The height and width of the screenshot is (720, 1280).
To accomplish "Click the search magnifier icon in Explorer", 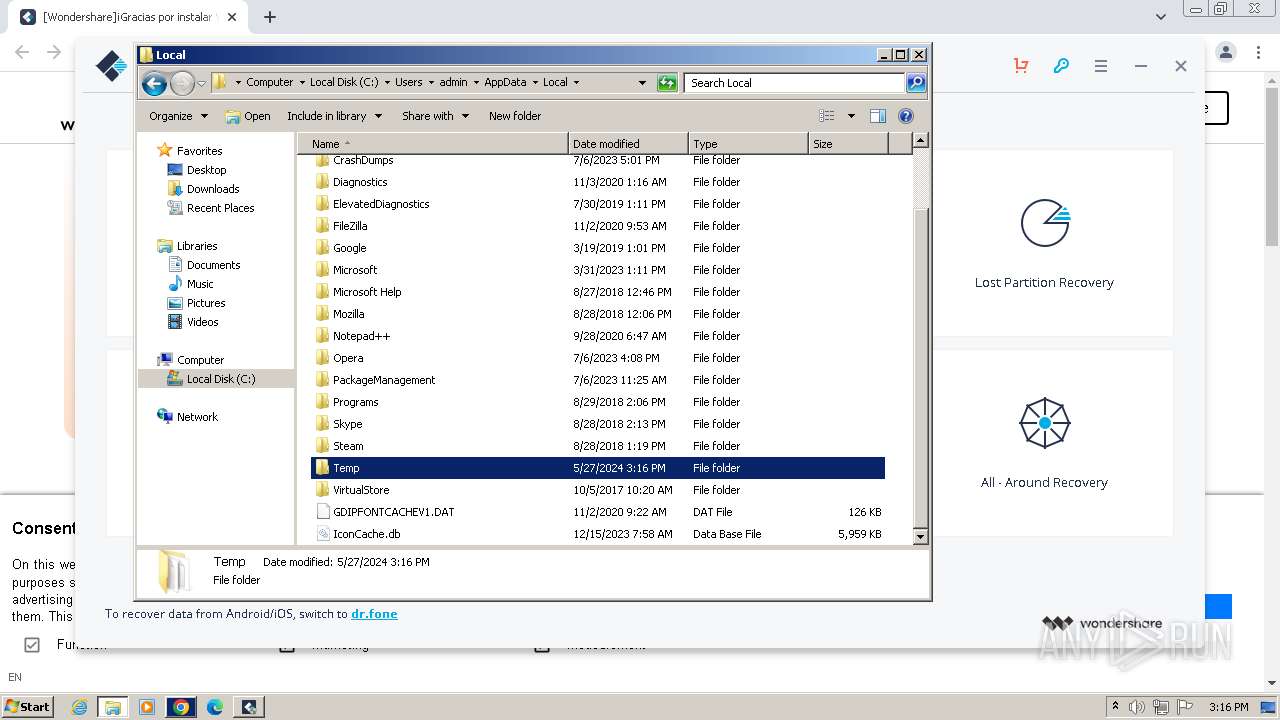I will tap(915, 83).
